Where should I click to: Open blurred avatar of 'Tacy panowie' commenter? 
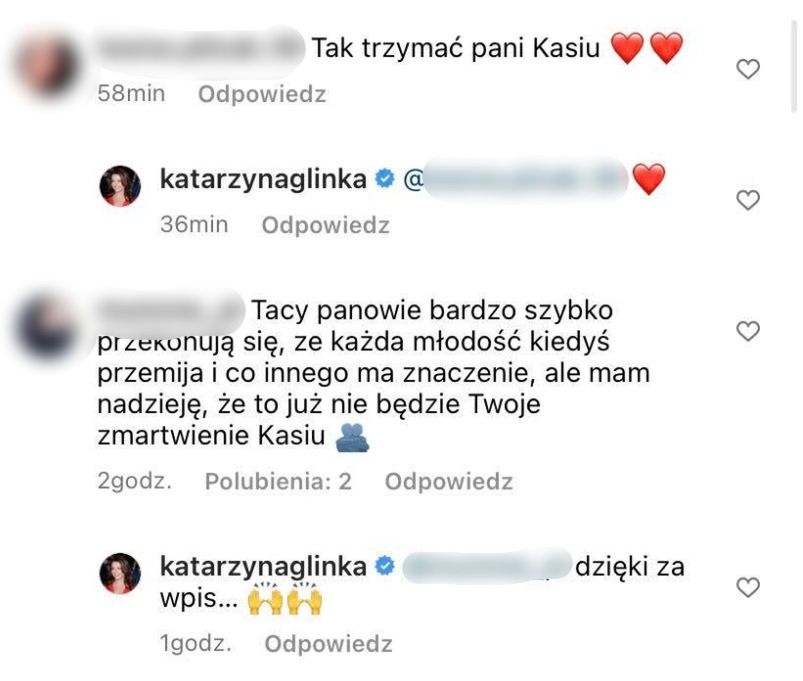pos(47,326)
